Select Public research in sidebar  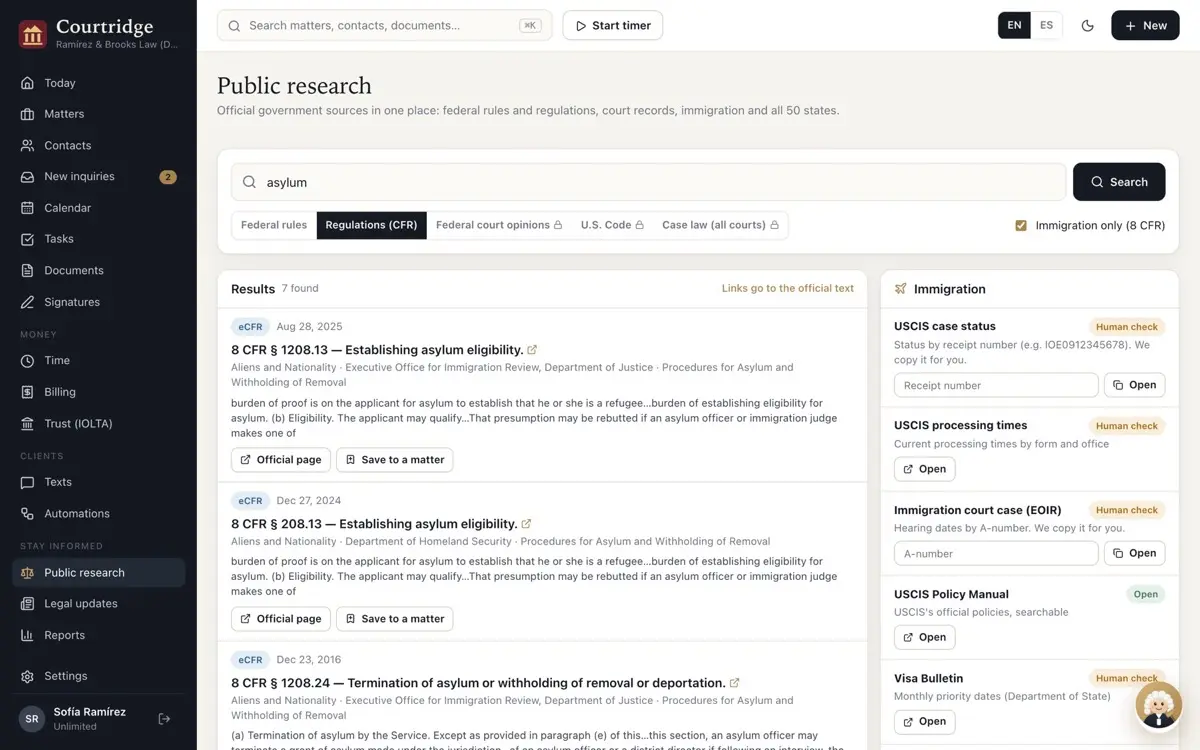point(98,573)
